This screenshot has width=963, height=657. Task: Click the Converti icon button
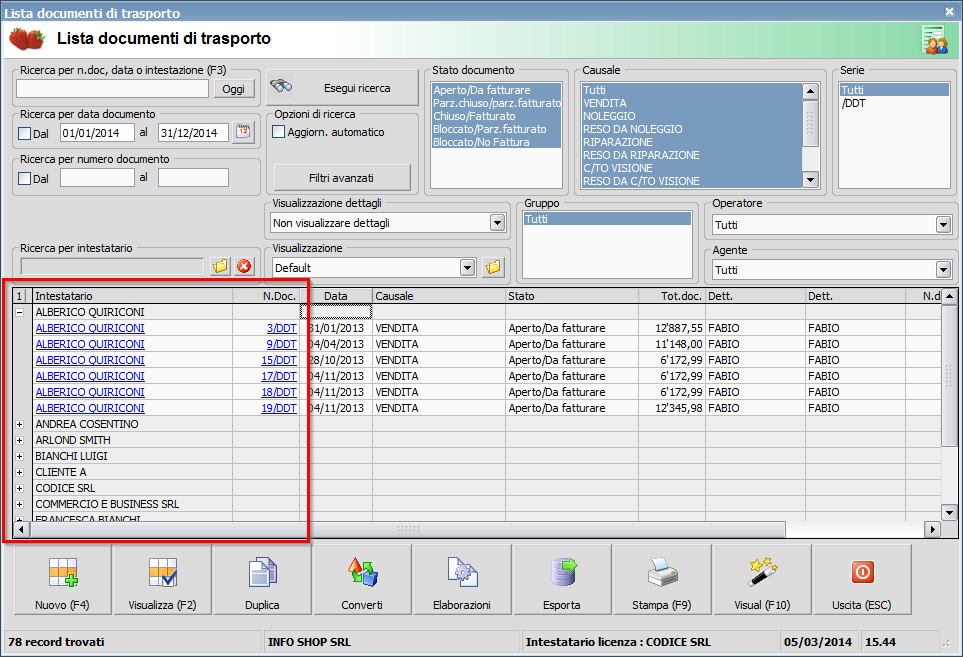362,579
